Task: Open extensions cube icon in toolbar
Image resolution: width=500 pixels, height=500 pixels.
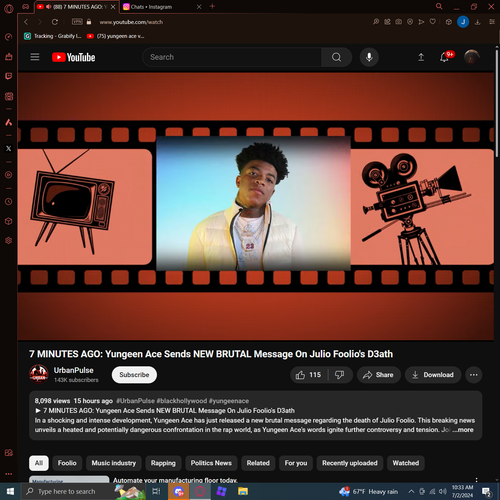Action: pos(449,22)
